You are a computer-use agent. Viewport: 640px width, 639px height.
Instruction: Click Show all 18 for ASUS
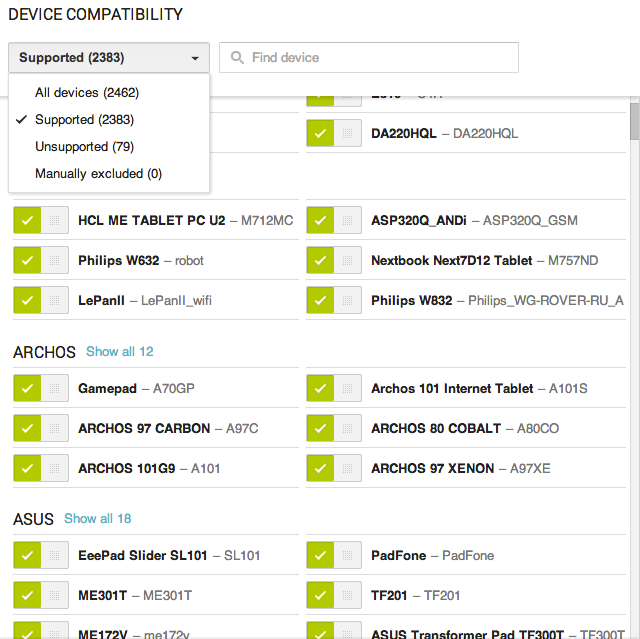(97, 519)
